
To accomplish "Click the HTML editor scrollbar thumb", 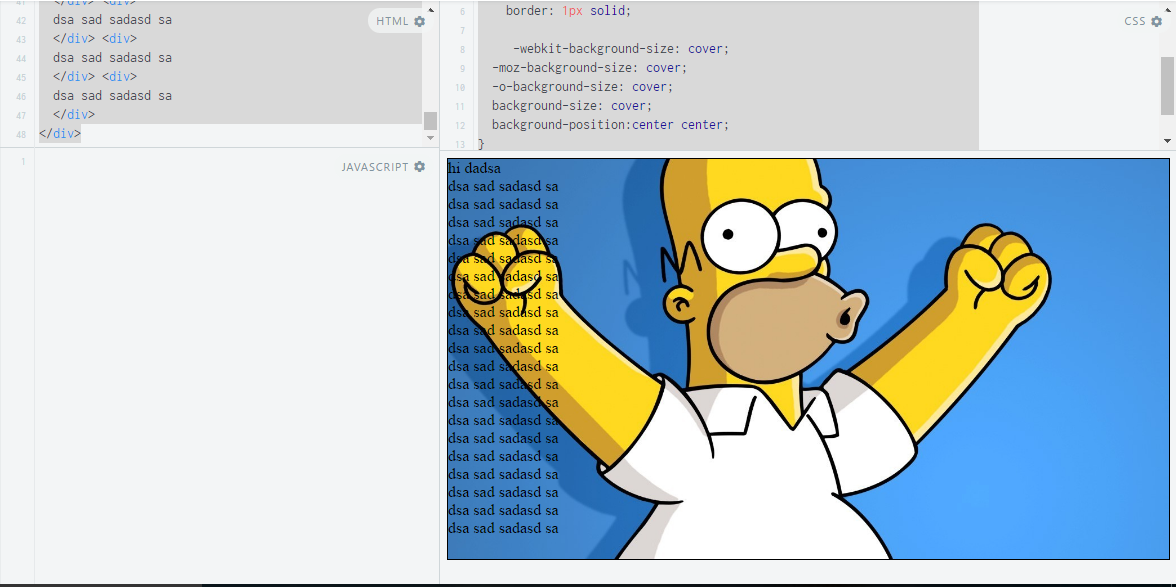I will [430, 121].
